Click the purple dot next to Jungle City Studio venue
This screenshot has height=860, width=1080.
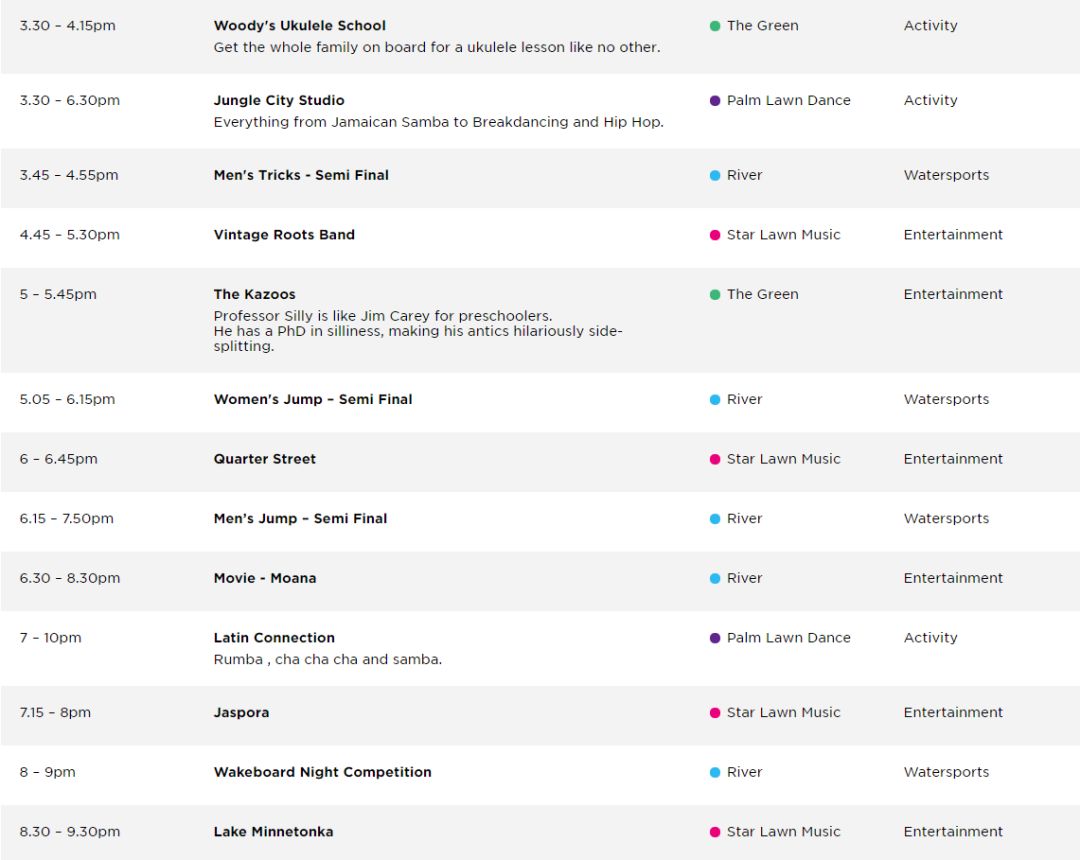click(x=715, y=101)
